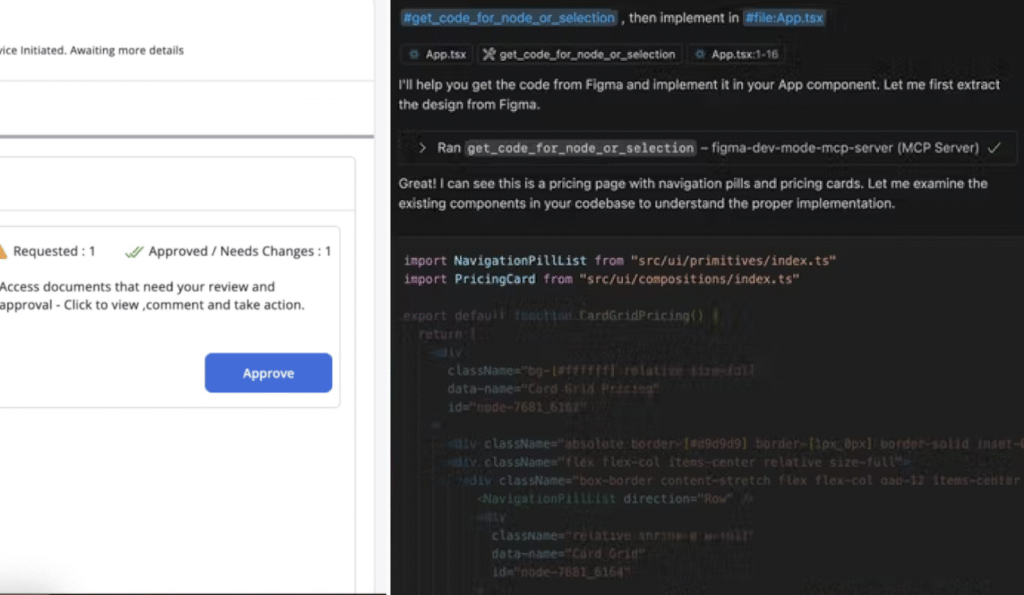1024x595 pixels.
Task: Click the checkmark at end of Ran row
Action: click(994, 147)
